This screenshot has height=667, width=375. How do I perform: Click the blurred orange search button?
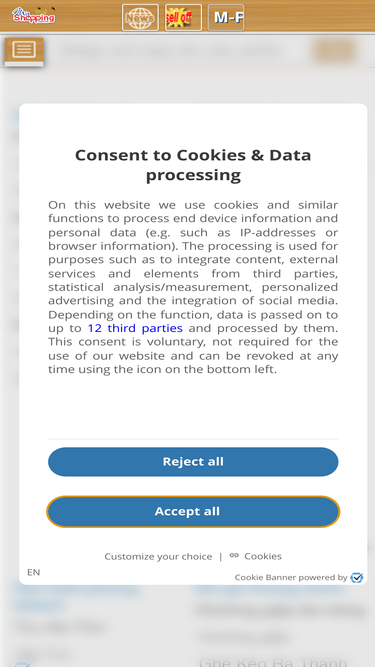tap(335, 51)
